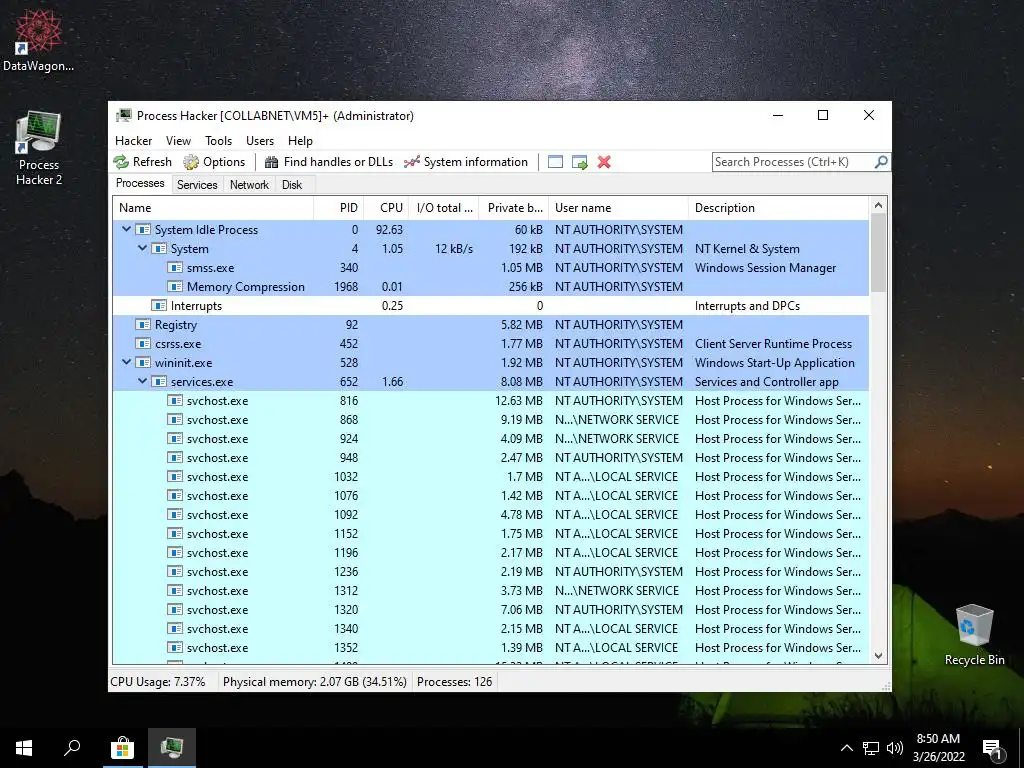The image size is (1024, 768).
Task: Open the Options toolbar button
Action: click(214, 162)
